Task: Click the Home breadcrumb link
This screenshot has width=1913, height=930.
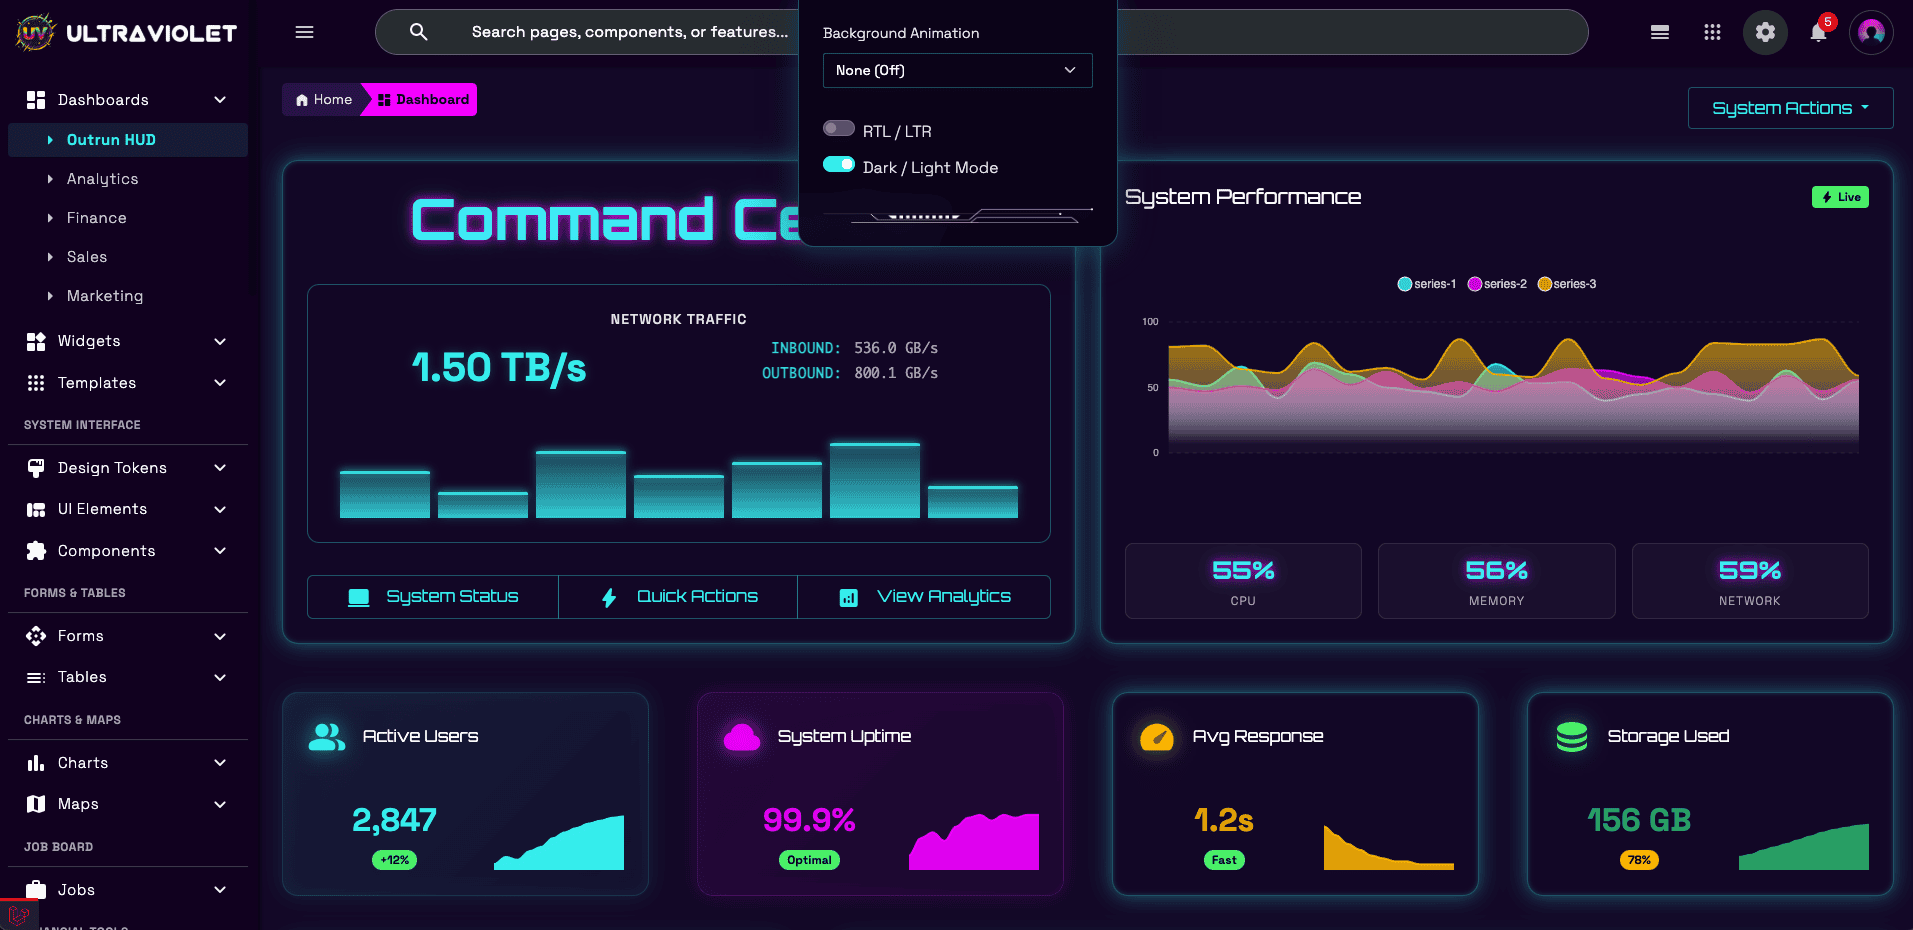Action: click(x=323, y=99)
